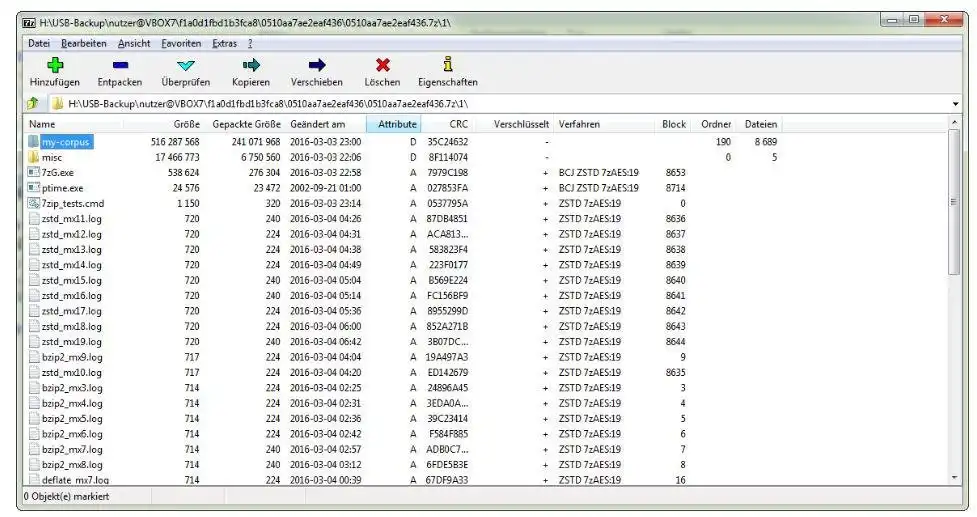The height and width of the screenshot is (517, 977).
Task: Open the Extras menu
Action: coord(224,44)
